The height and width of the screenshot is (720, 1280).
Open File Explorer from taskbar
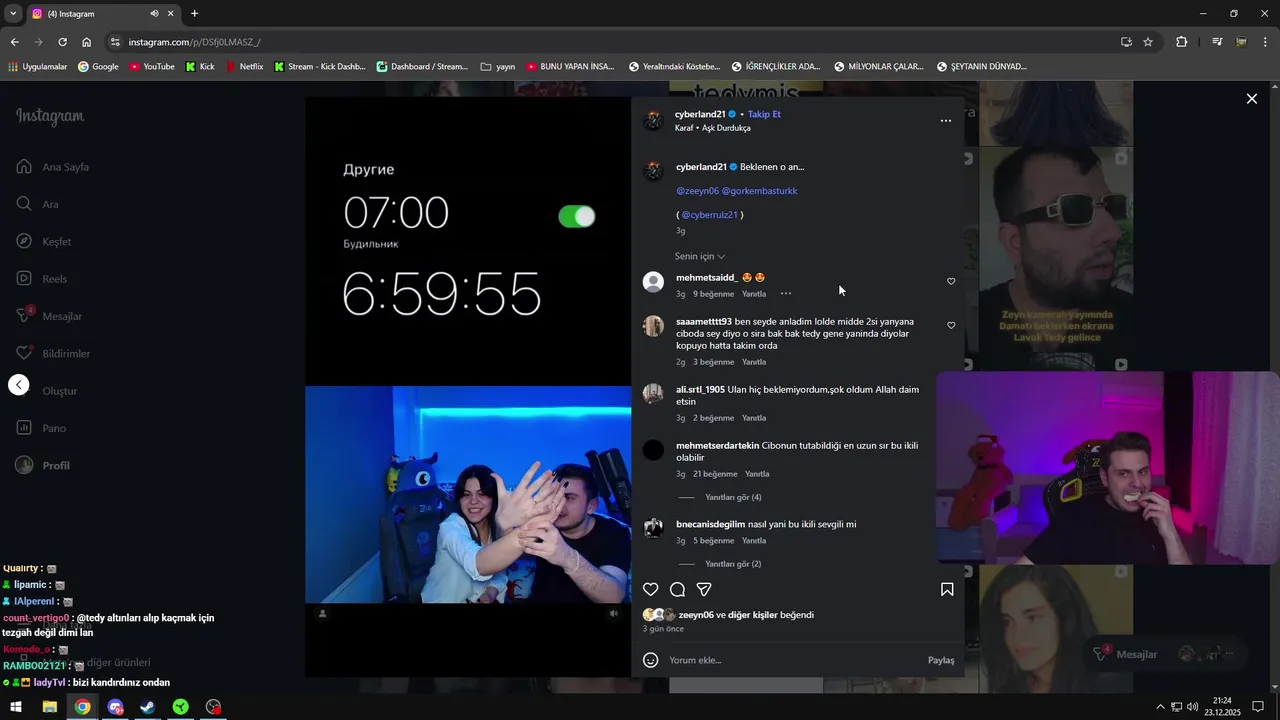(x=49, y=707)
